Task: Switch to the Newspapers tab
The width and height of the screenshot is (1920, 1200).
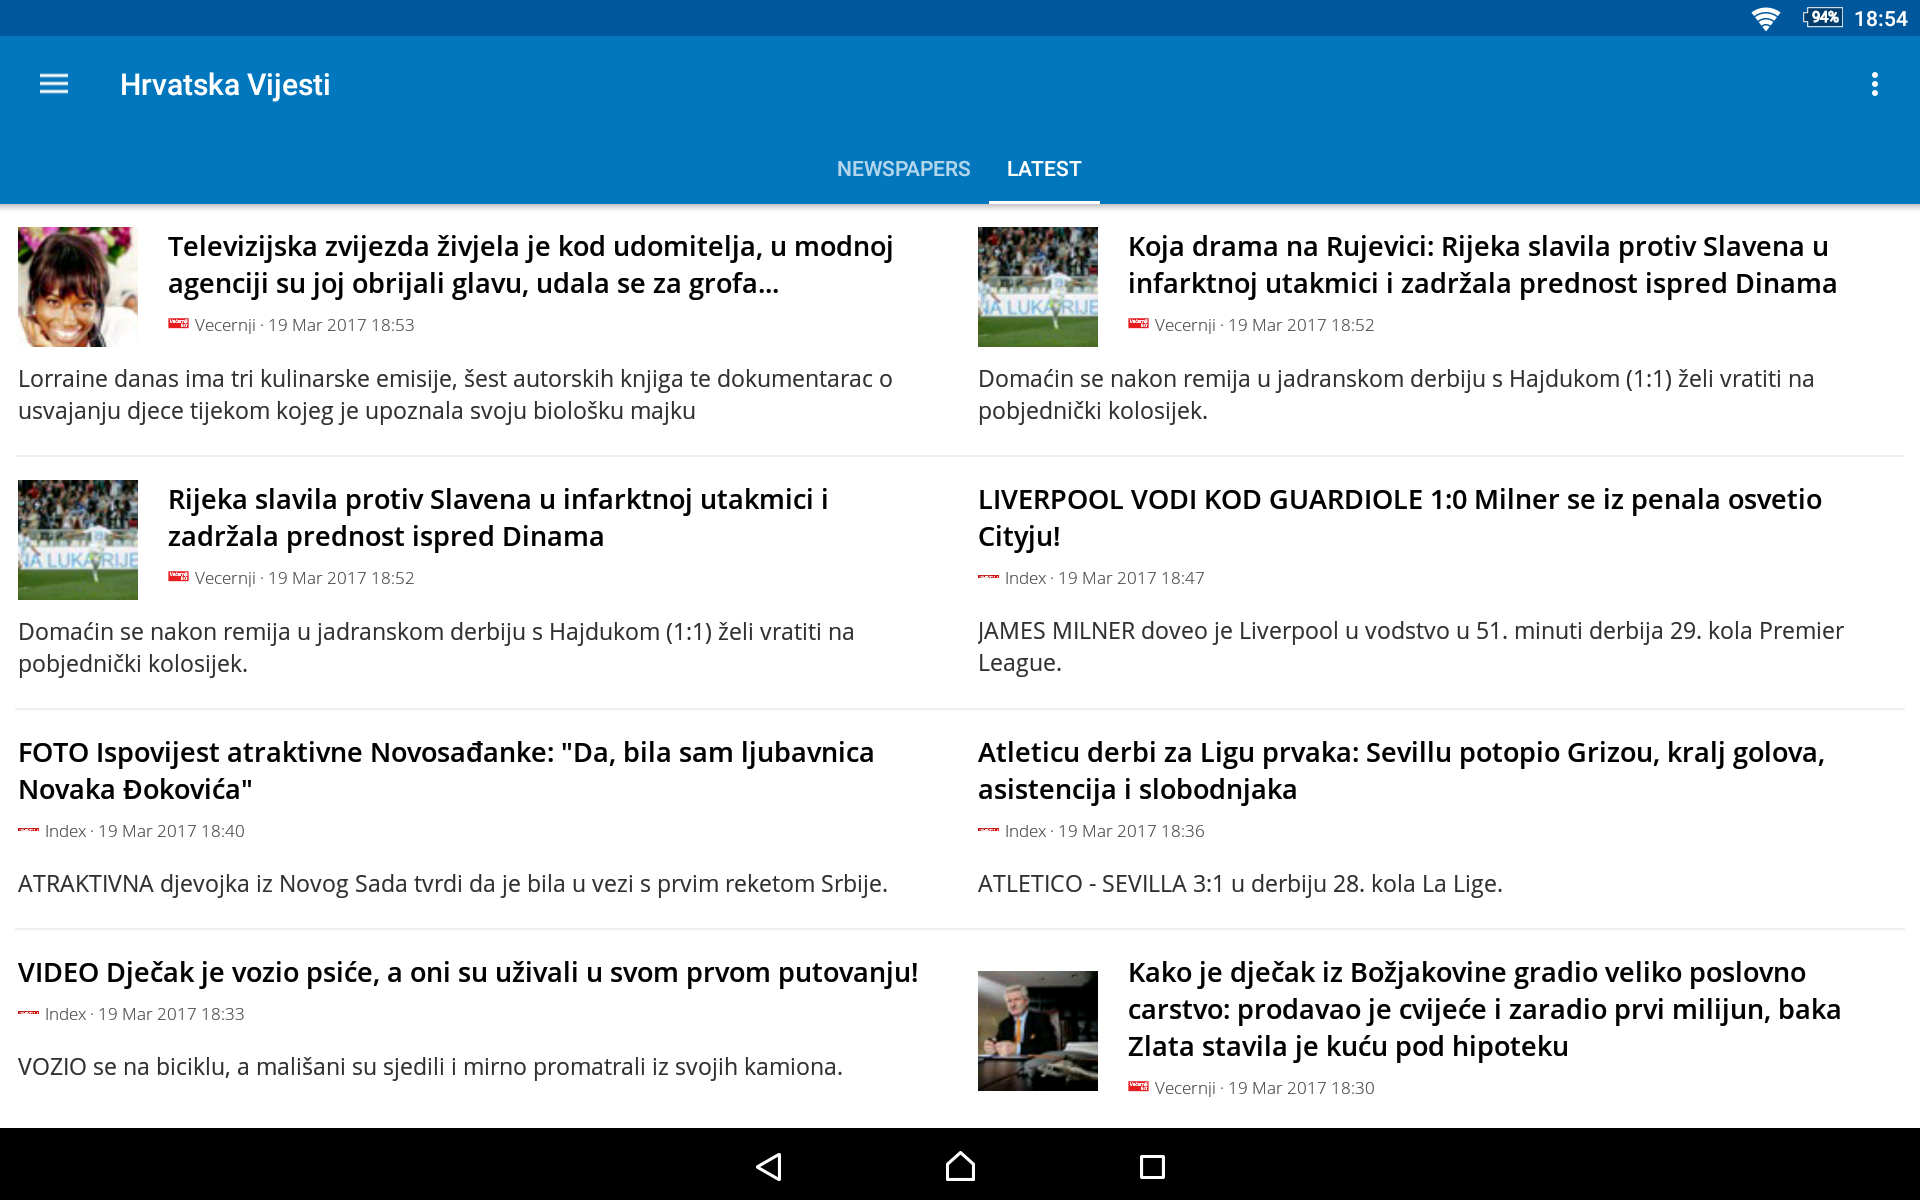Action: [x=903, y=169]
